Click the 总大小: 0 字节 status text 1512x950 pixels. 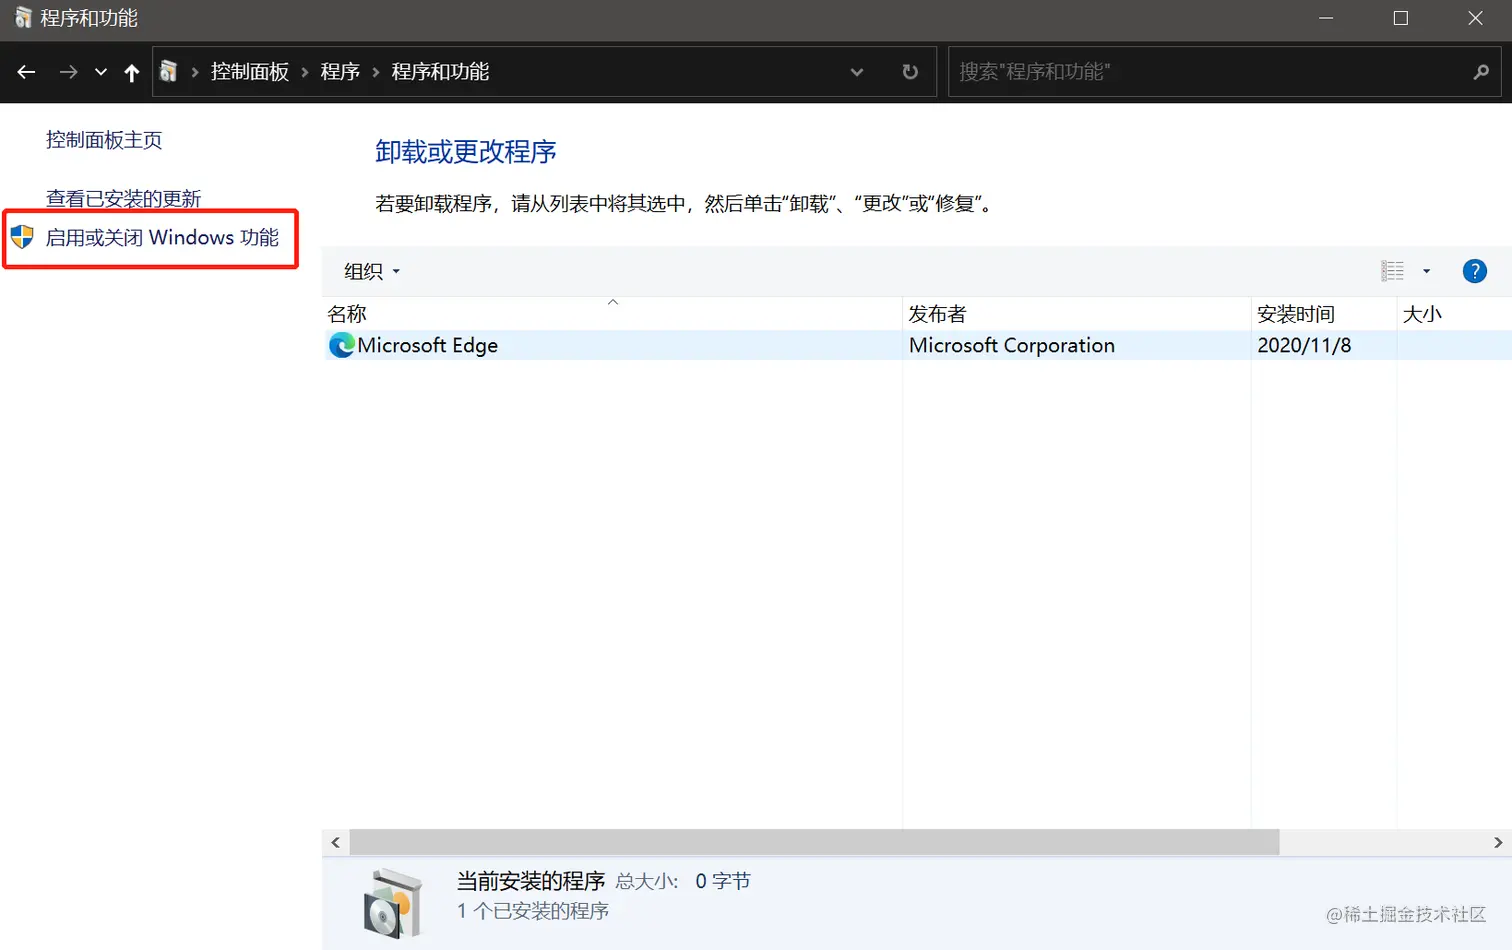[x=683, y=881]
